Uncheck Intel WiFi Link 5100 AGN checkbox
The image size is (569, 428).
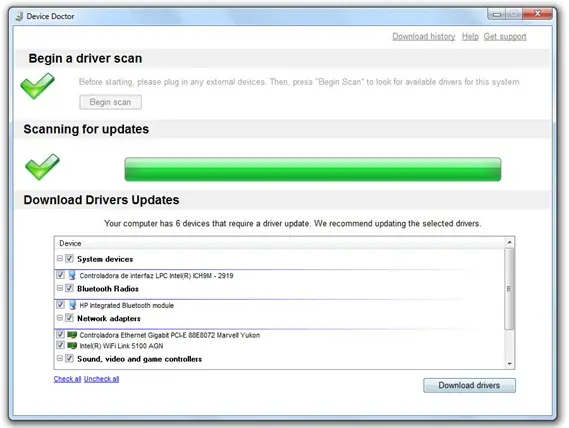coord(61,345)
